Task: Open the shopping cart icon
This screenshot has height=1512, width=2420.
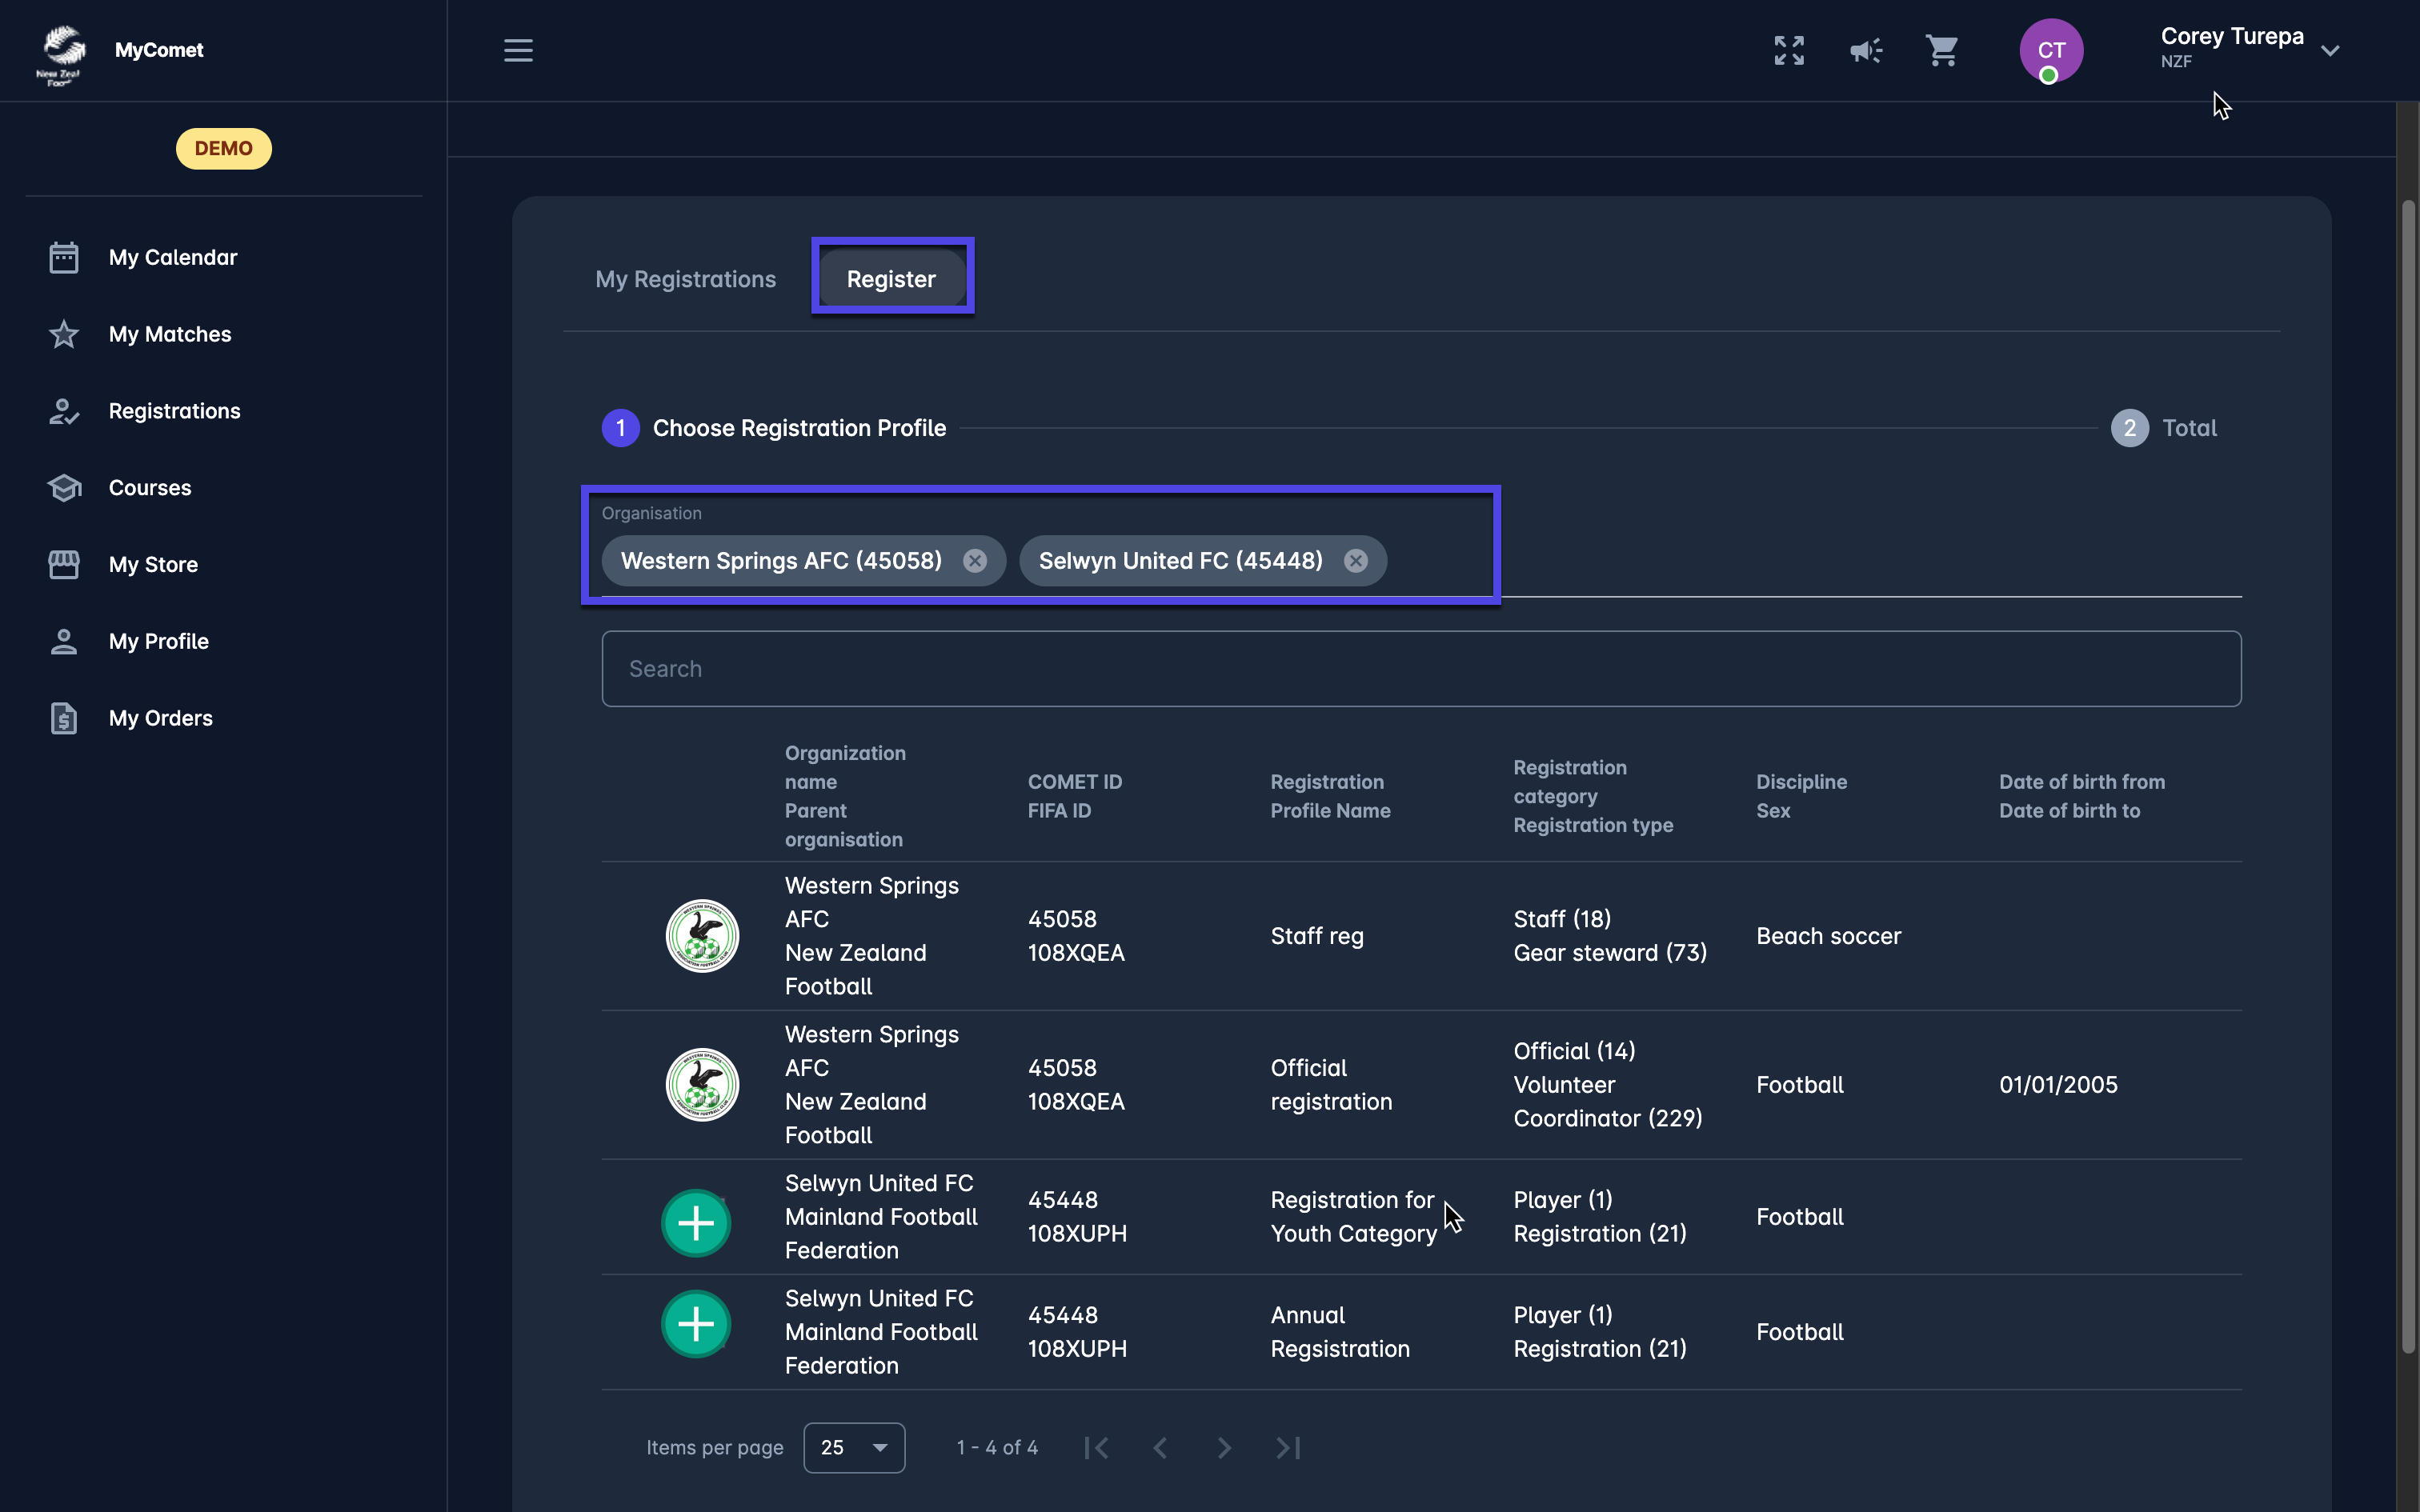Action: (1941, 50)
